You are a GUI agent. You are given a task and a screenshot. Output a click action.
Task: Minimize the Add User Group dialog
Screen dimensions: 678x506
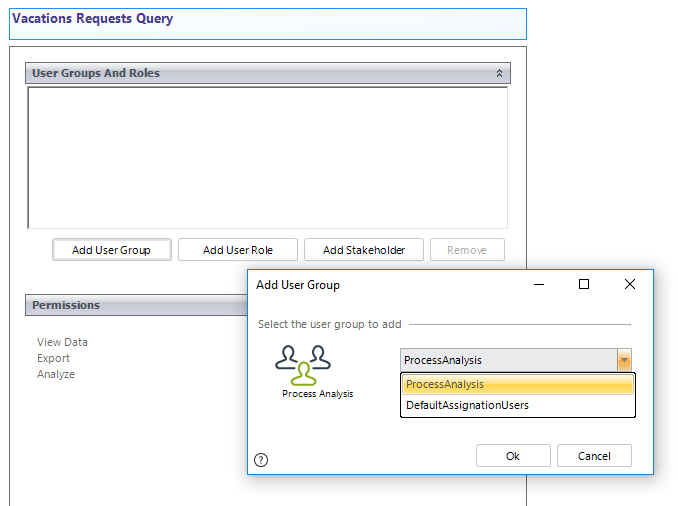[539, 284]
